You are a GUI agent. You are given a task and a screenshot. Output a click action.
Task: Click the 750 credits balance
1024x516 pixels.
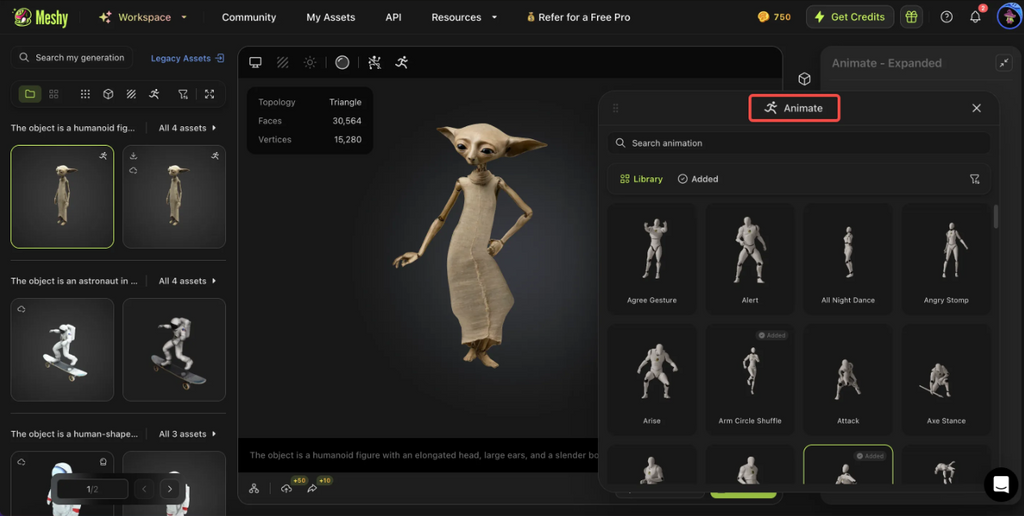tap(775, 17)
